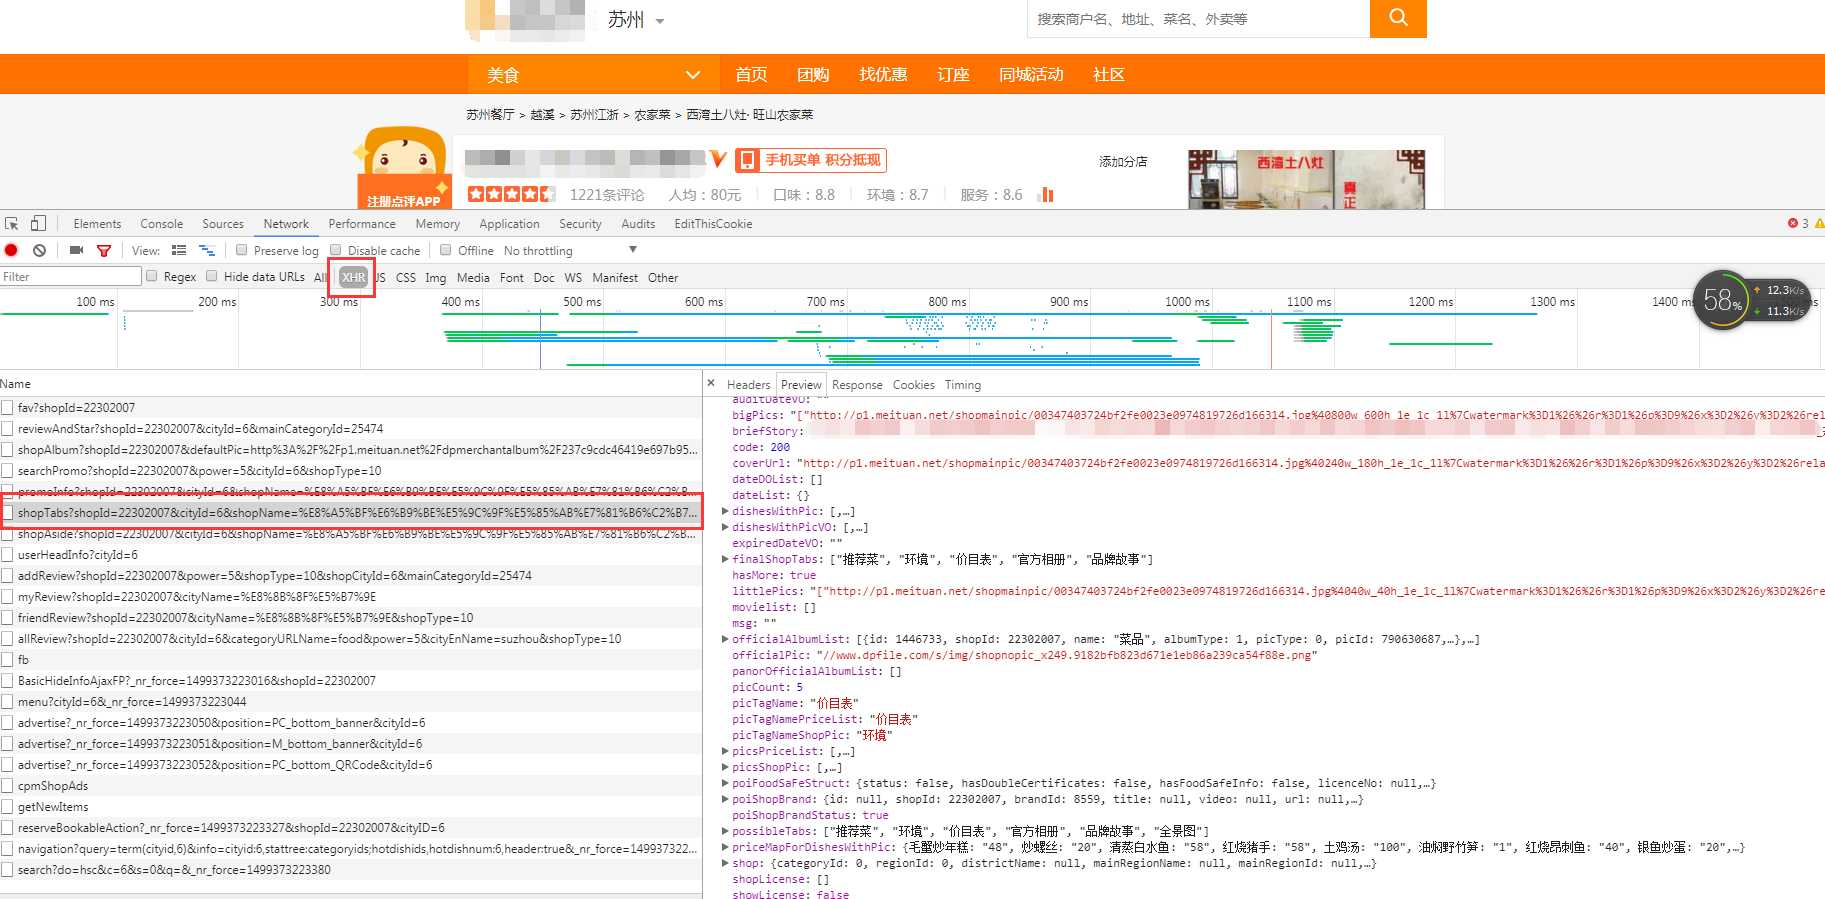Switch to the Headers tab
The image size is (1825, 899).
click(748, 385)
